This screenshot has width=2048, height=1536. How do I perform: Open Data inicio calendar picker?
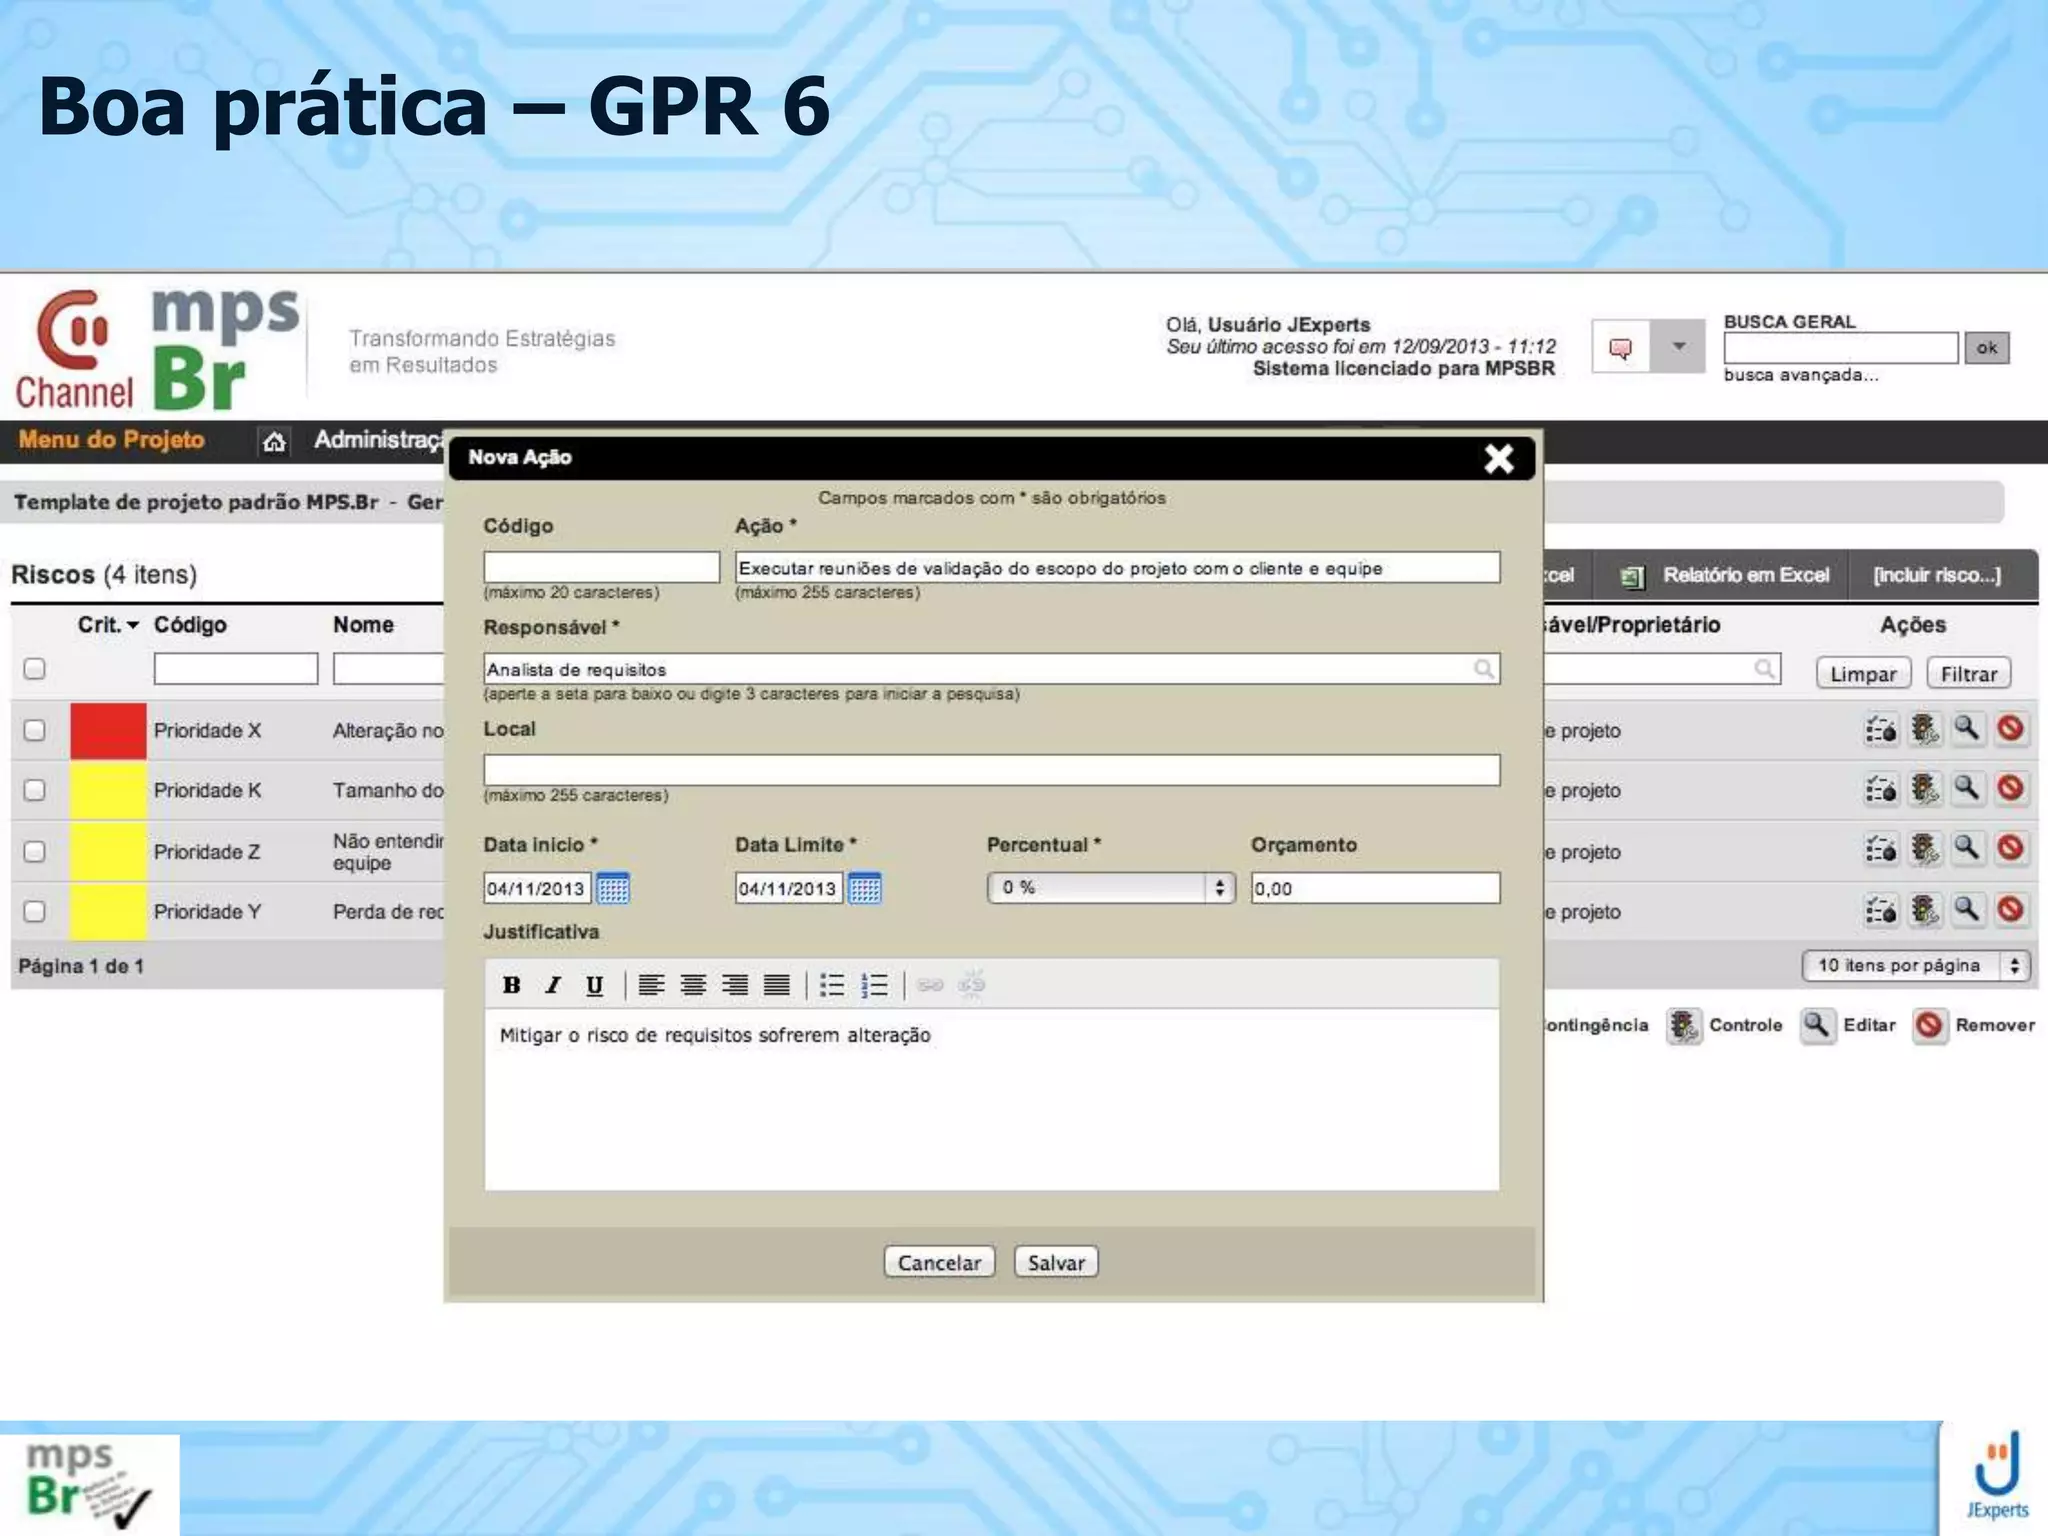tap(613, 888)
